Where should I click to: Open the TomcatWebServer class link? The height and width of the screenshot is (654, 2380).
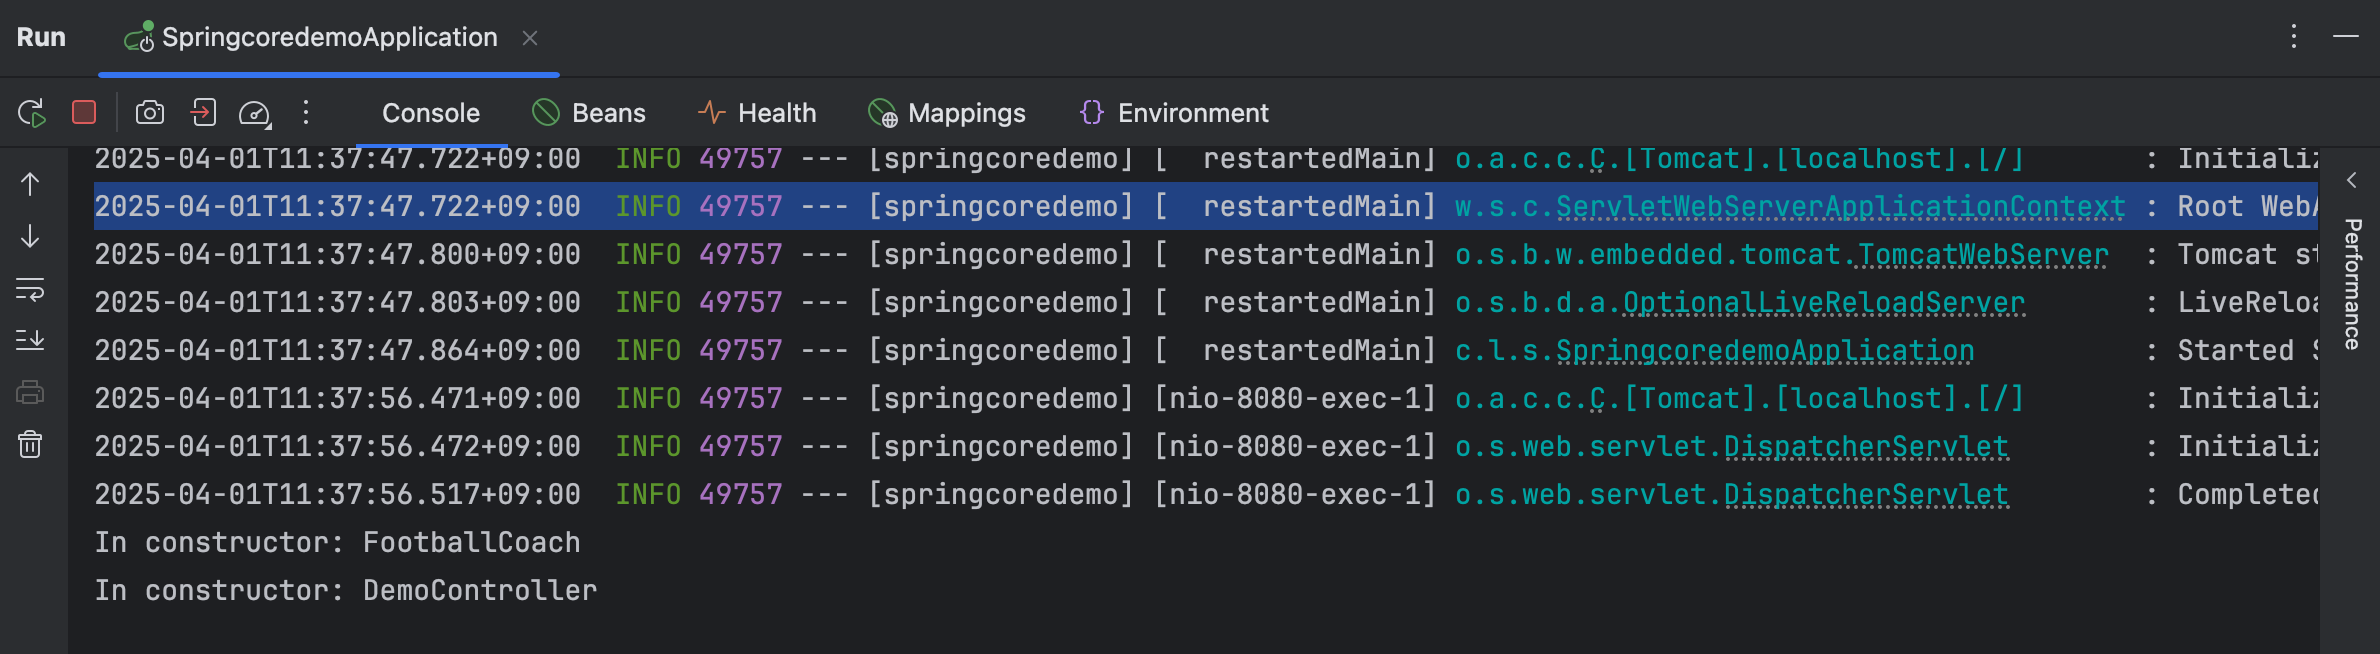(x=1982, y=255)
